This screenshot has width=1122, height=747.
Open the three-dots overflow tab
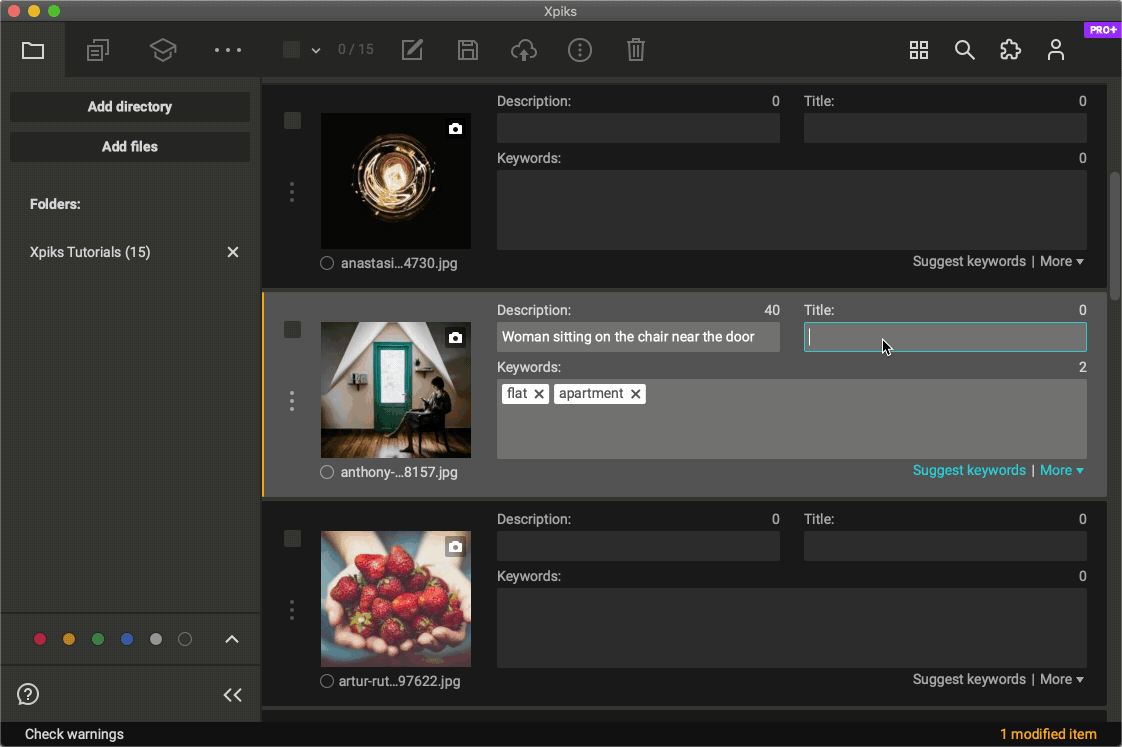tap(228, 50)
